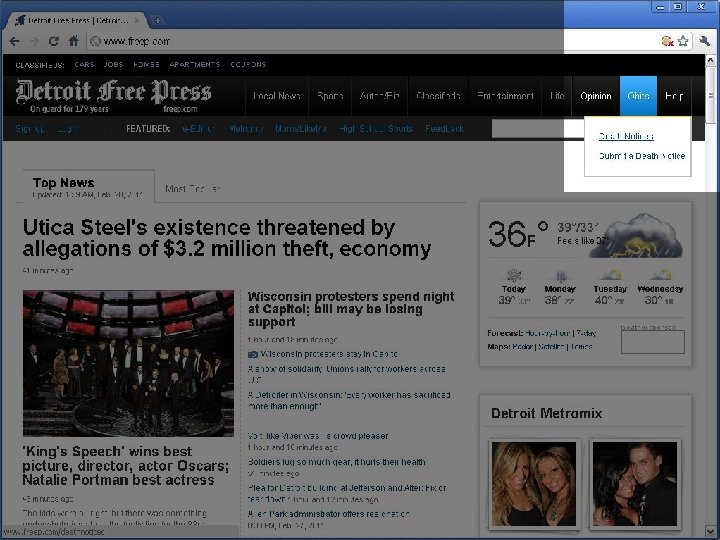The image size is (720, 540).
Task: Click the Log in link
Action: tap(68, 129)
